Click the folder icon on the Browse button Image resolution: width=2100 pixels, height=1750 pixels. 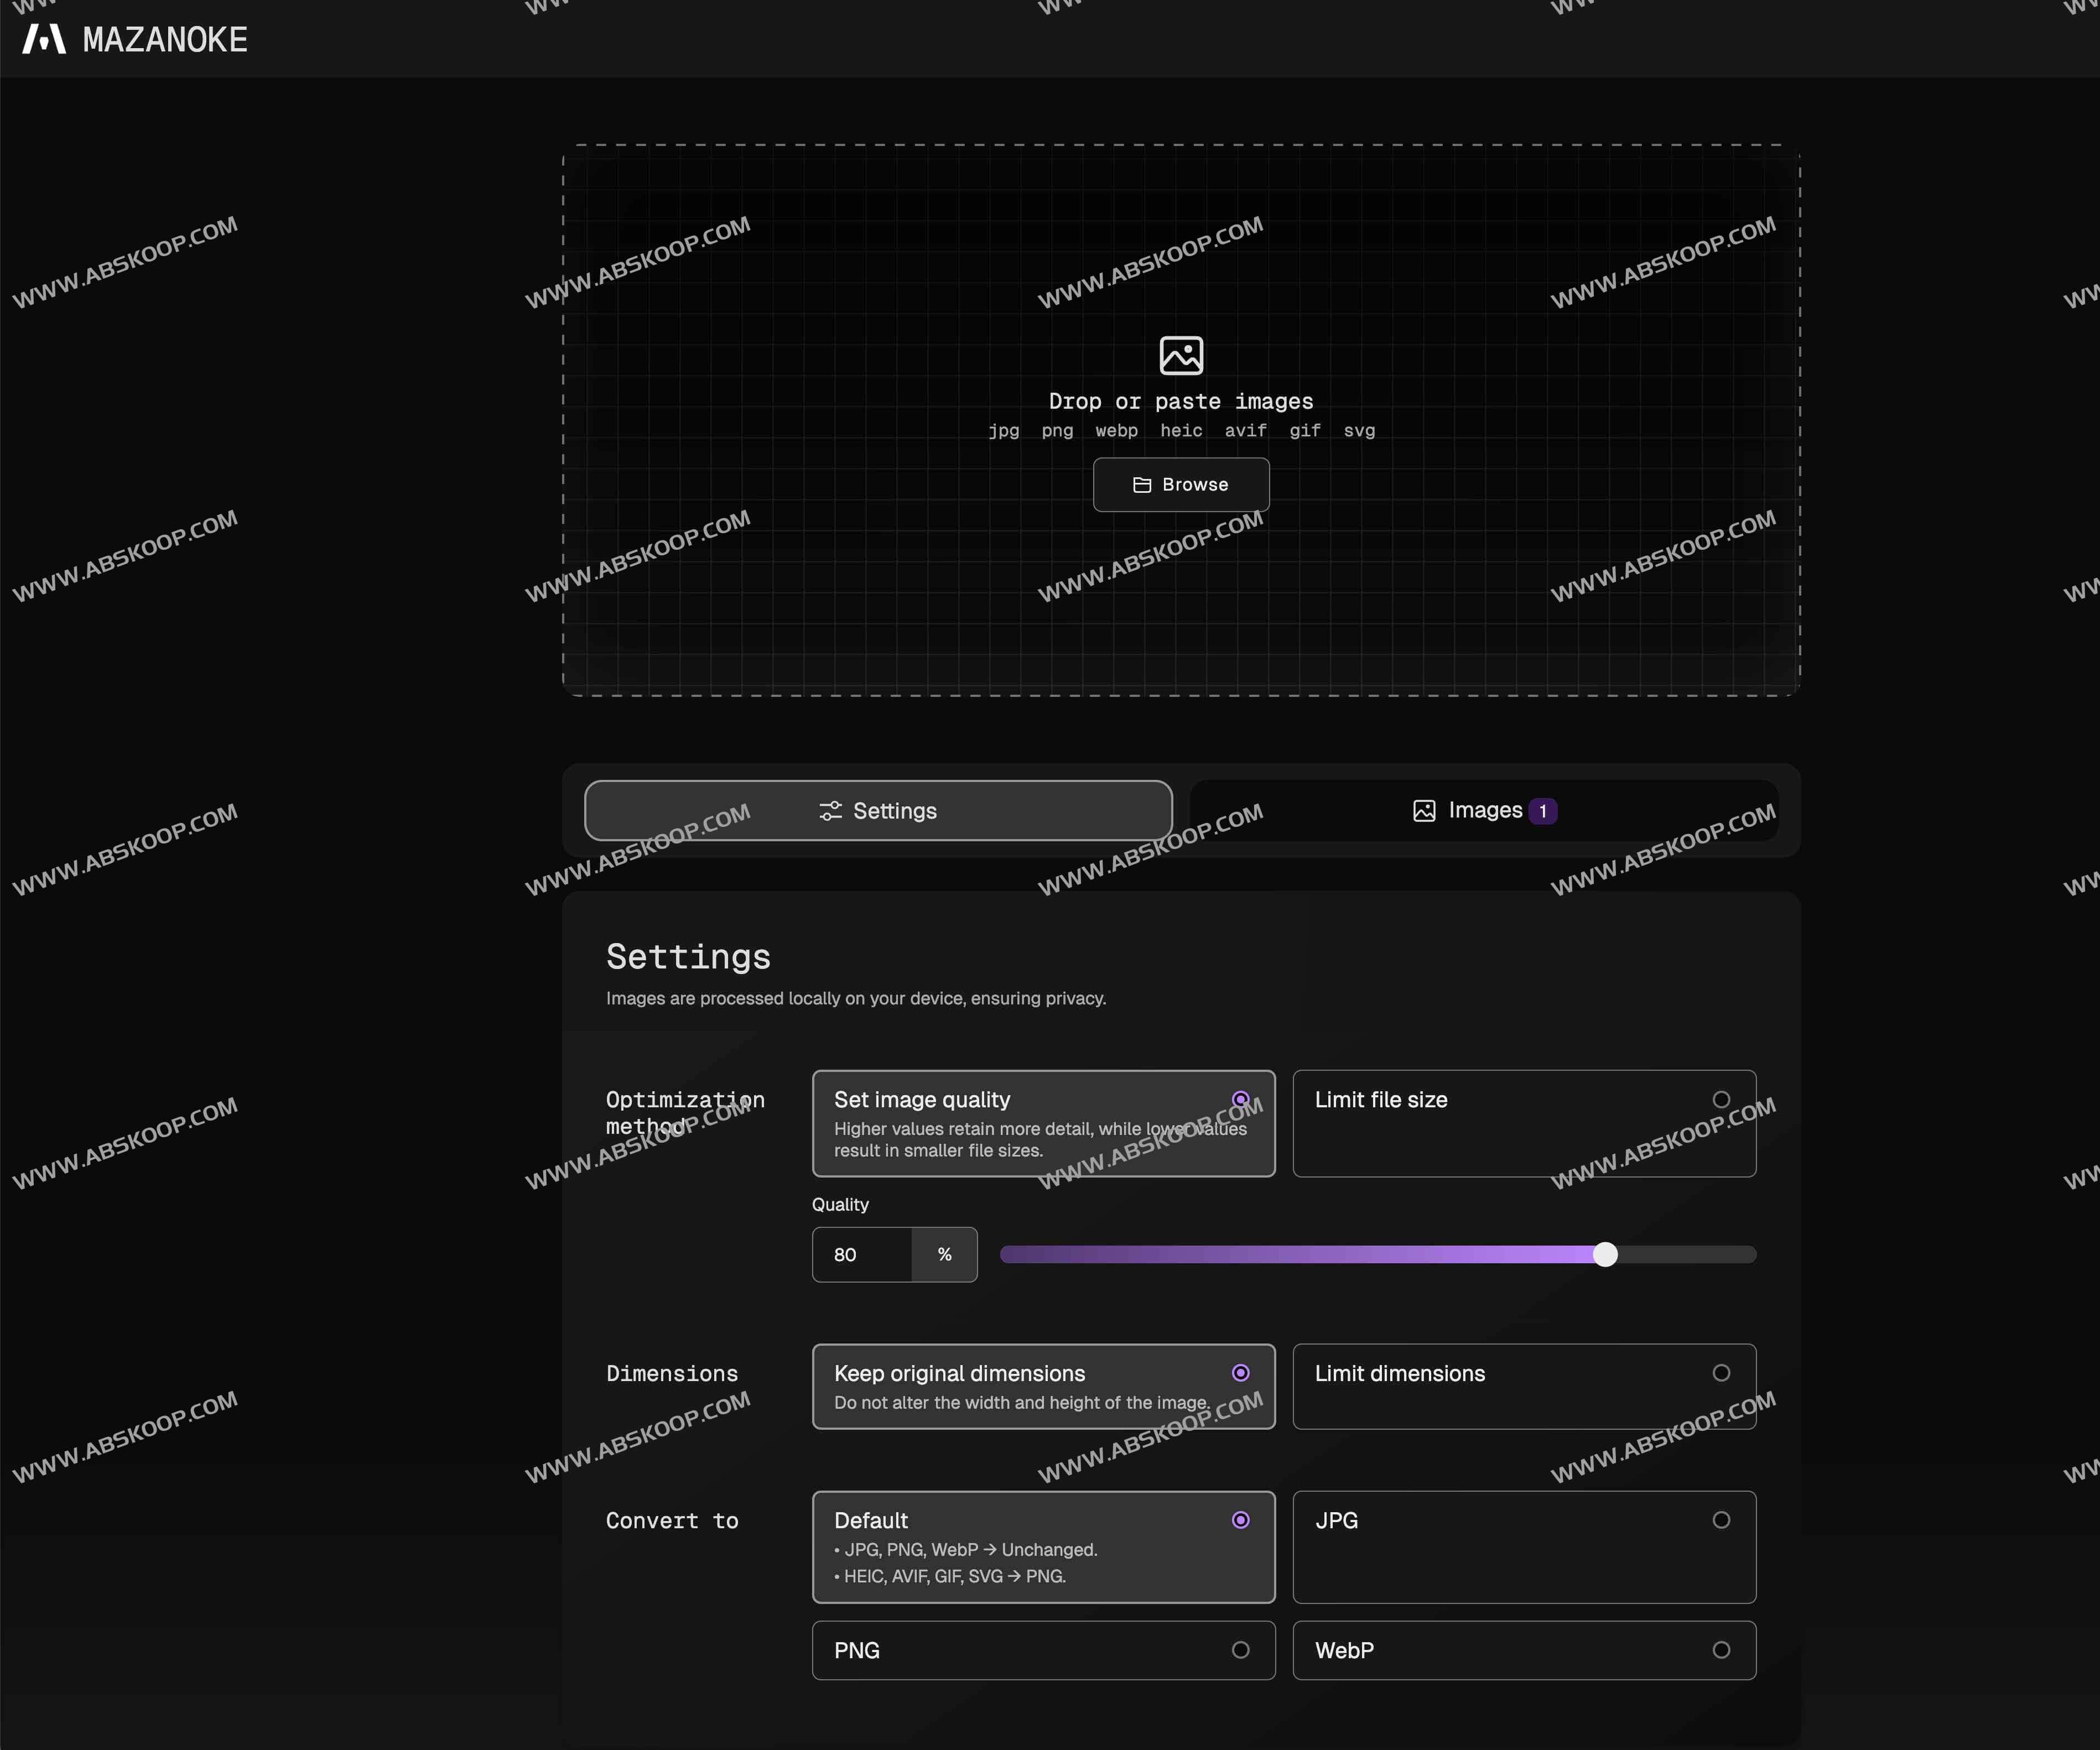(1142, 485)
